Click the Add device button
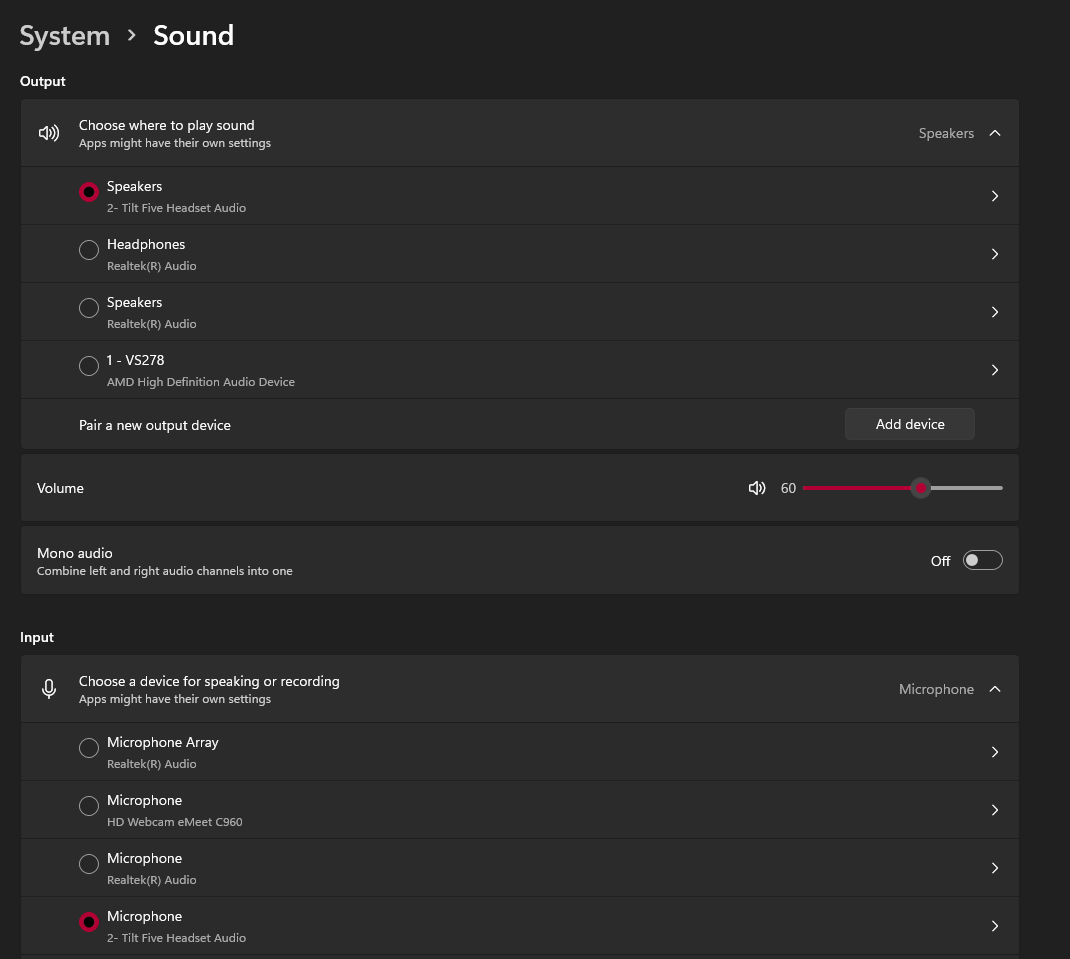Image resolution: width=1070 pixels, height=959 pixels. [x=910, y=424]
